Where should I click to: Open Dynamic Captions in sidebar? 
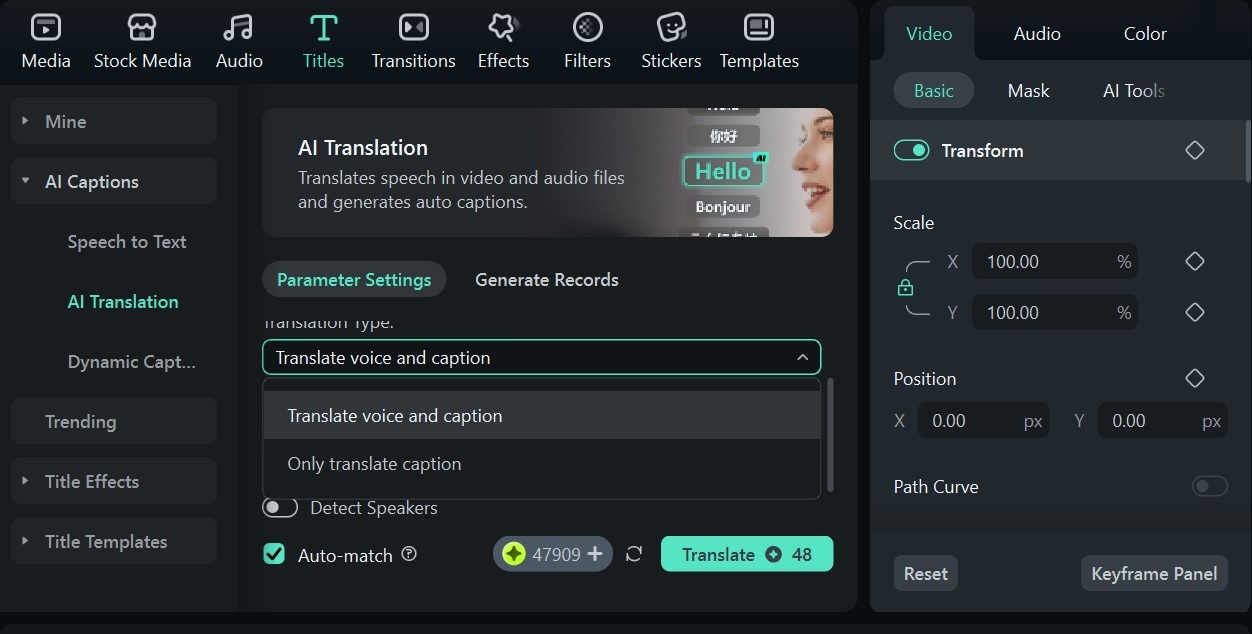(131, 361)
